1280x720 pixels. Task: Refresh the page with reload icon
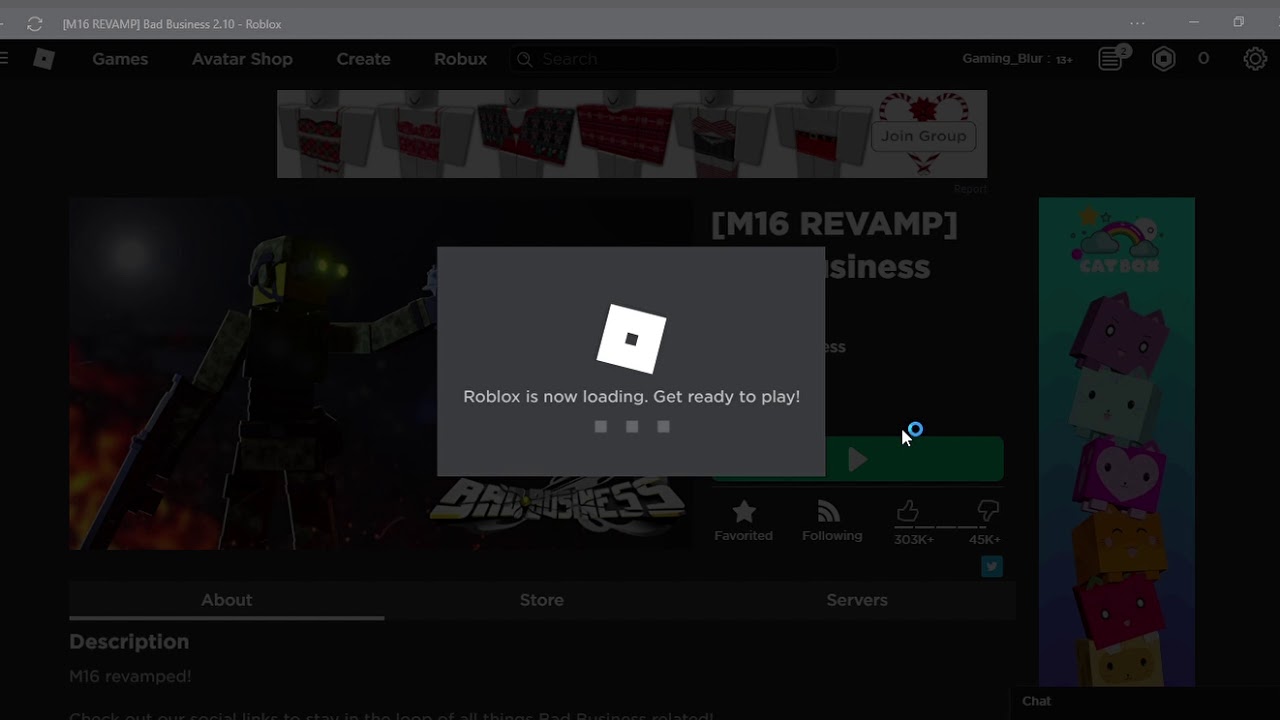(35, 24)
